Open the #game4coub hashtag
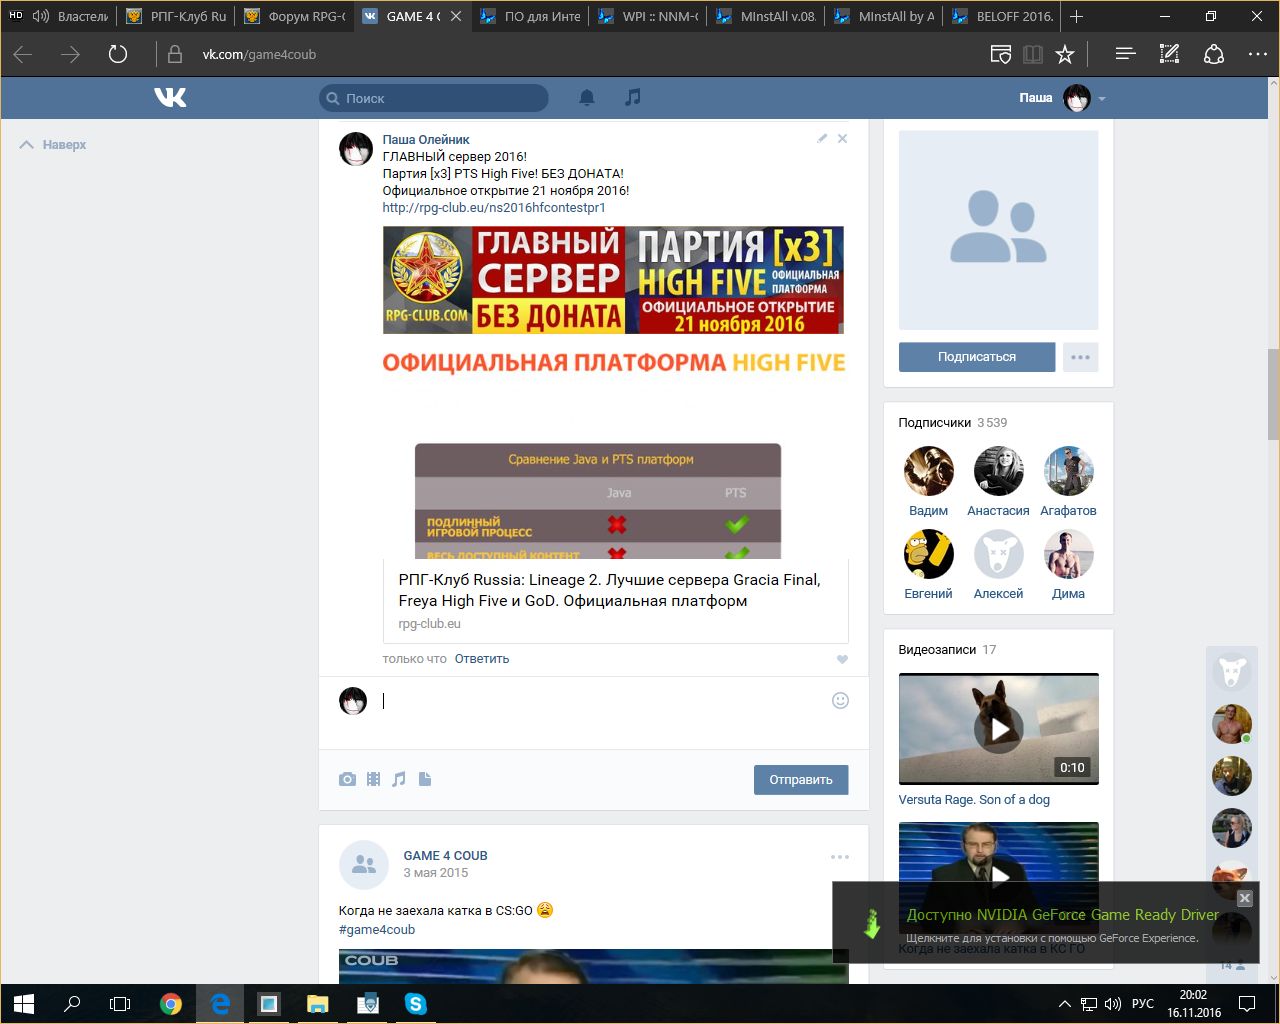The height and width of the screenshot is (1024, 1280). click(x=377, y=930)
